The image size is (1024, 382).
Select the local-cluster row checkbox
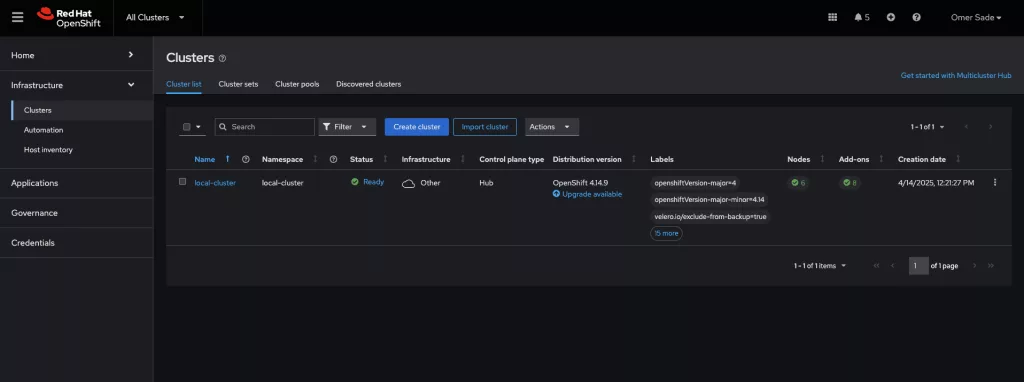(183, 182)
